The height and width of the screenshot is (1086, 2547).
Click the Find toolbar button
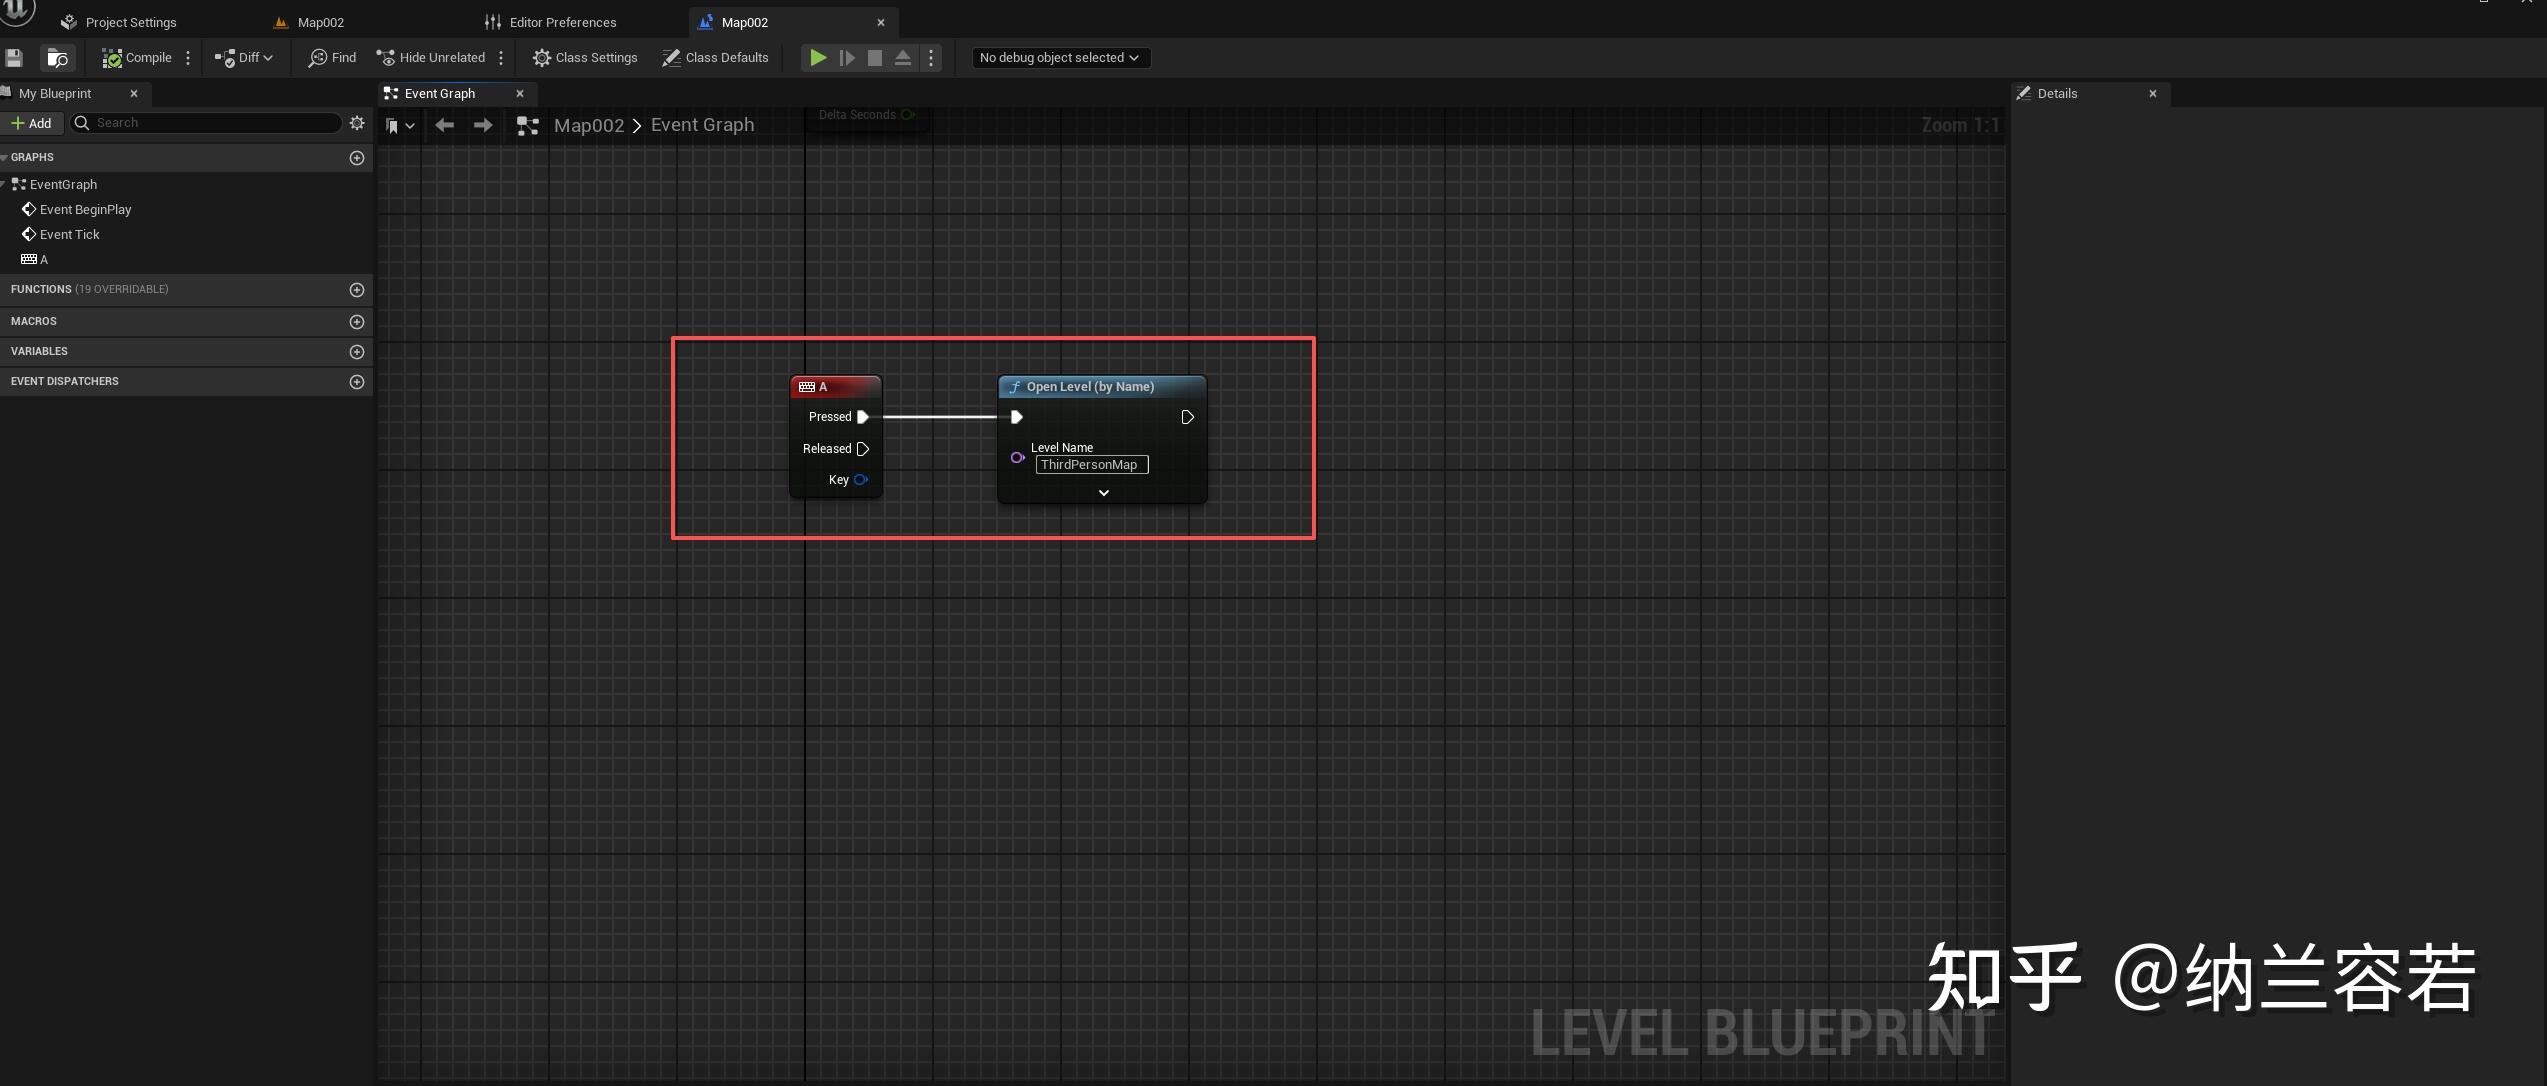click(x=332, y=58)
